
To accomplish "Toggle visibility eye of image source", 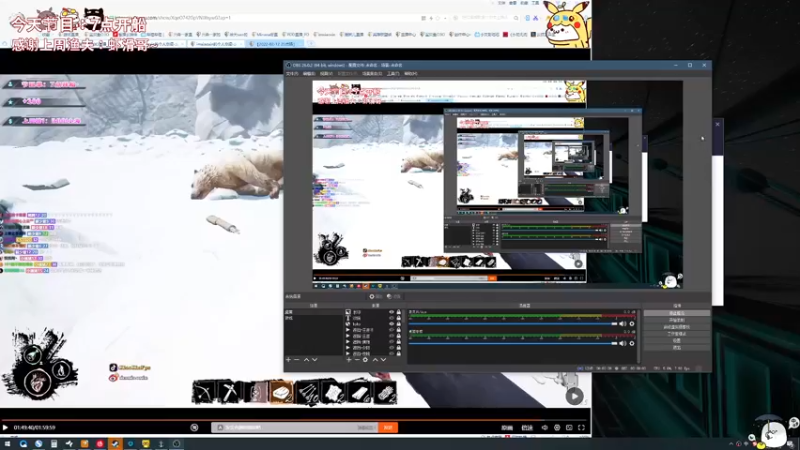I will tap(392, 312).
